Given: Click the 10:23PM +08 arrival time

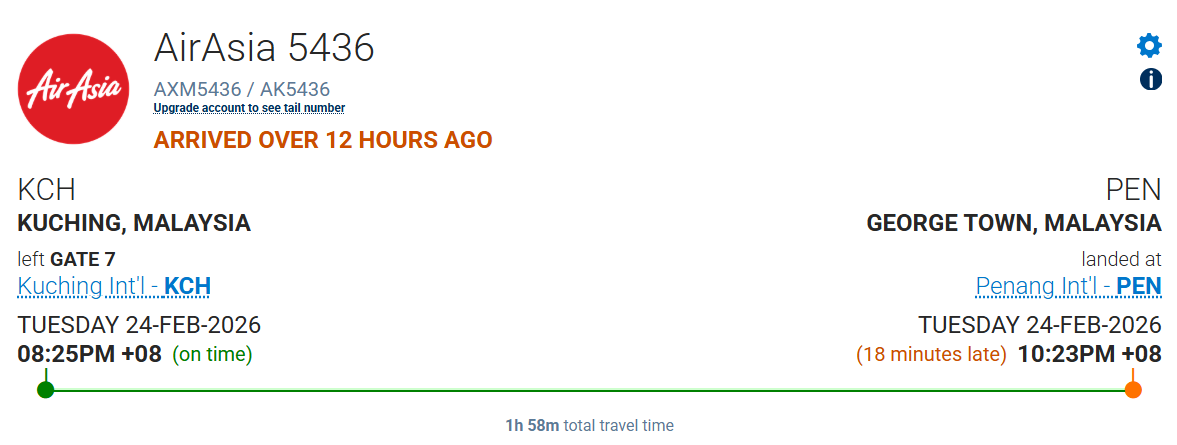Looking at the screenshot, I should [x=1089, y=354].
